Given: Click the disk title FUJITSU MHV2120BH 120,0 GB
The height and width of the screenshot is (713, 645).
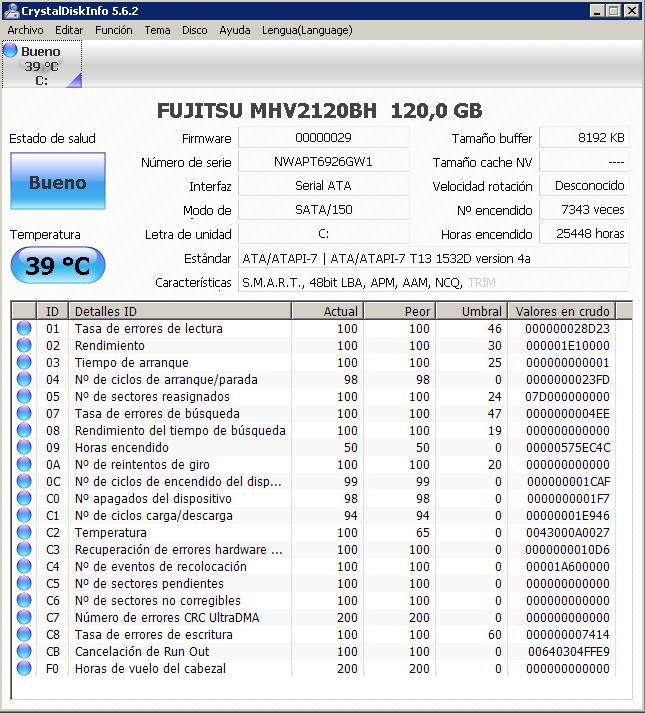Looking at the screenshot, I should pyautogui.click(x=319, y=110).
